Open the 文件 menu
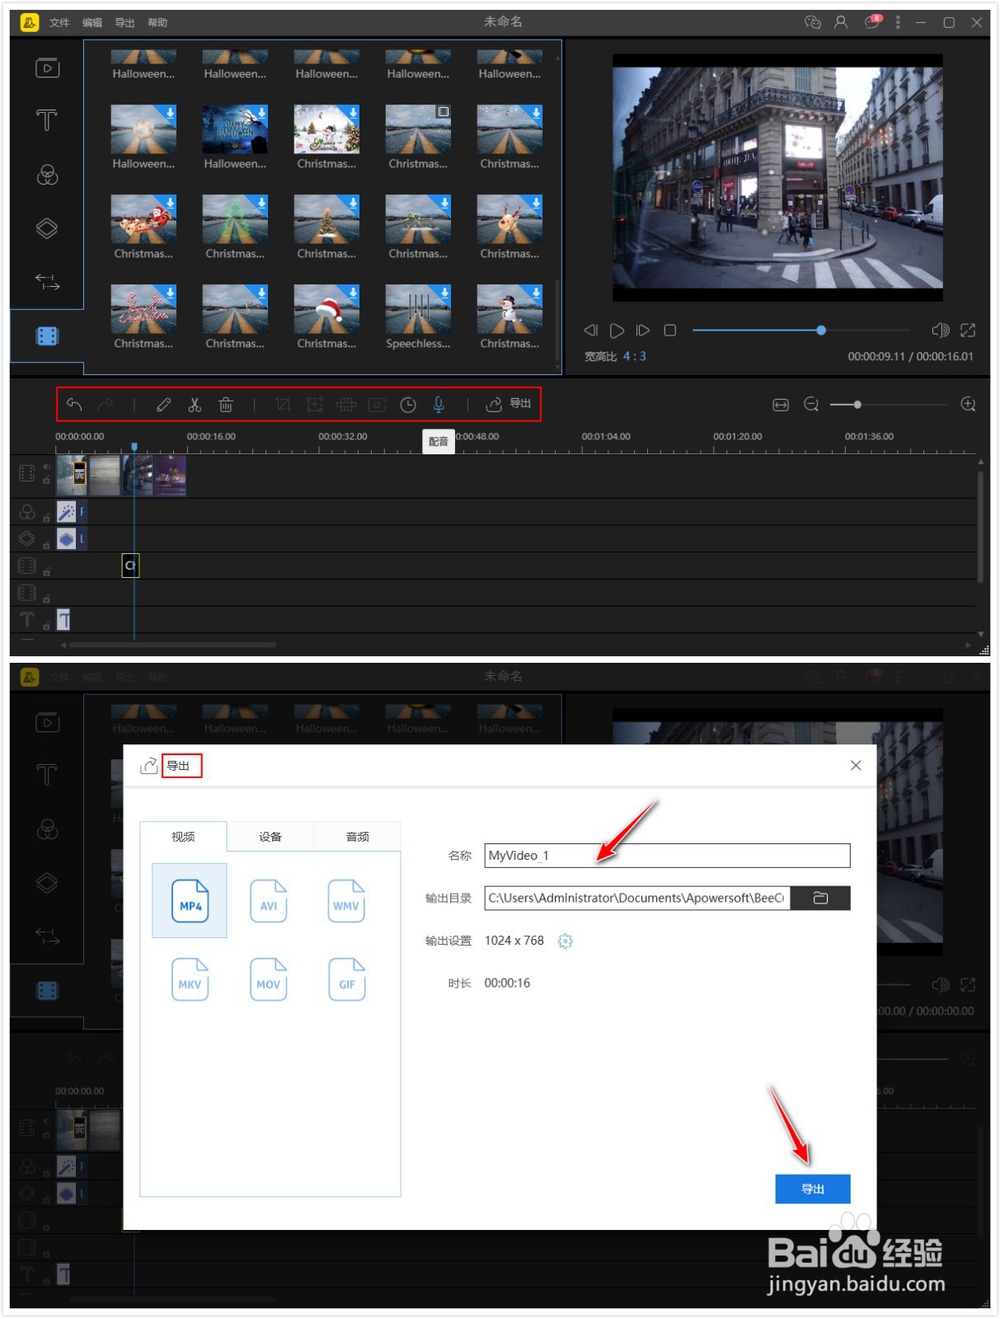The image size is (1000, 1319). click(60, 22)
